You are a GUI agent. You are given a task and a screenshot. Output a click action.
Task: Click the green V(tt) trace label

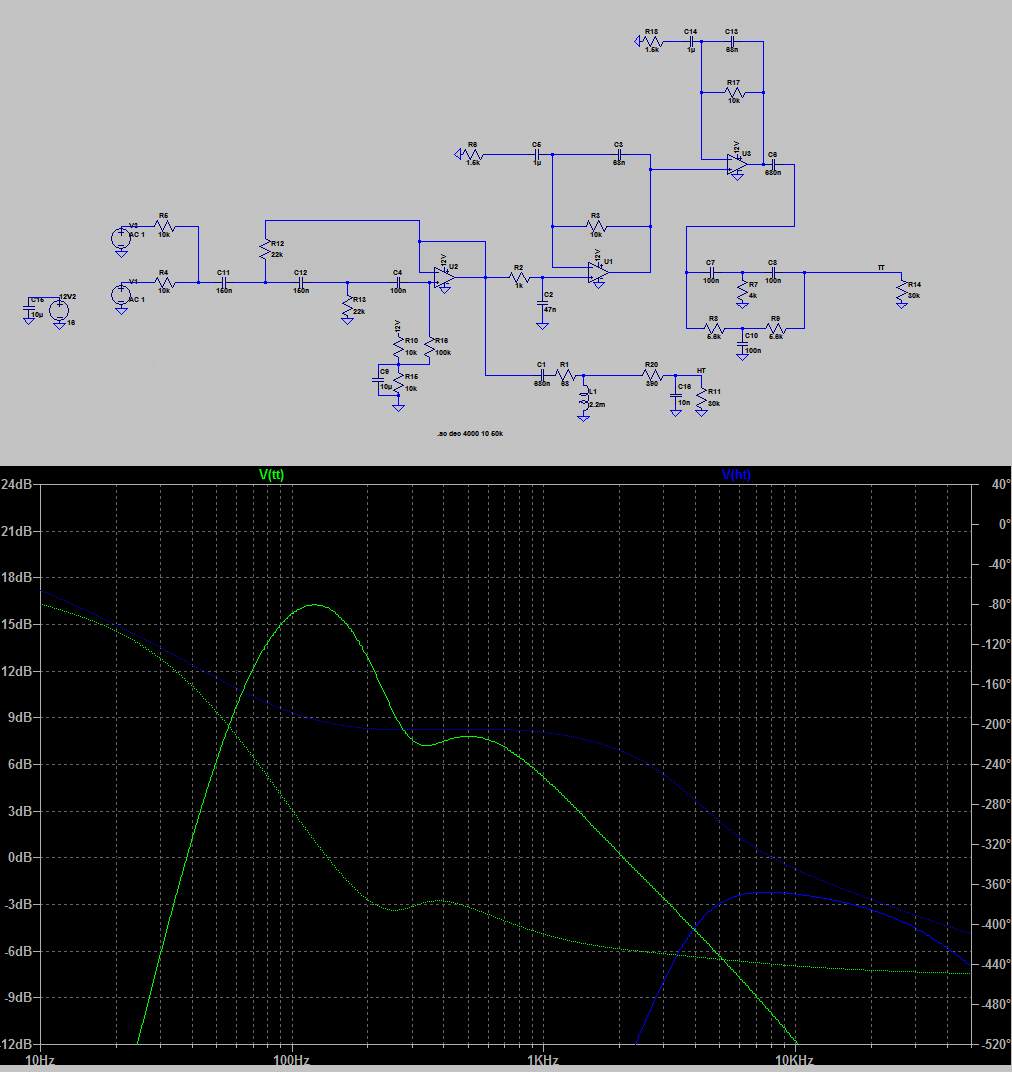coord(271,475)
